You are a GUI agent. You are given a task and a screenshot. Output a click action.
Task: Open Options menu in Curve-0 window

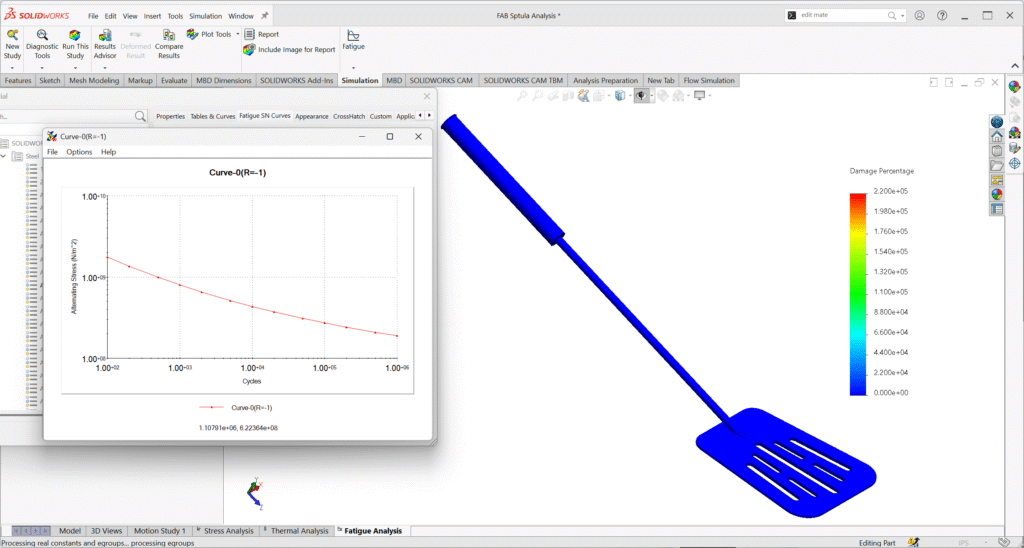[x=79, y=152]
